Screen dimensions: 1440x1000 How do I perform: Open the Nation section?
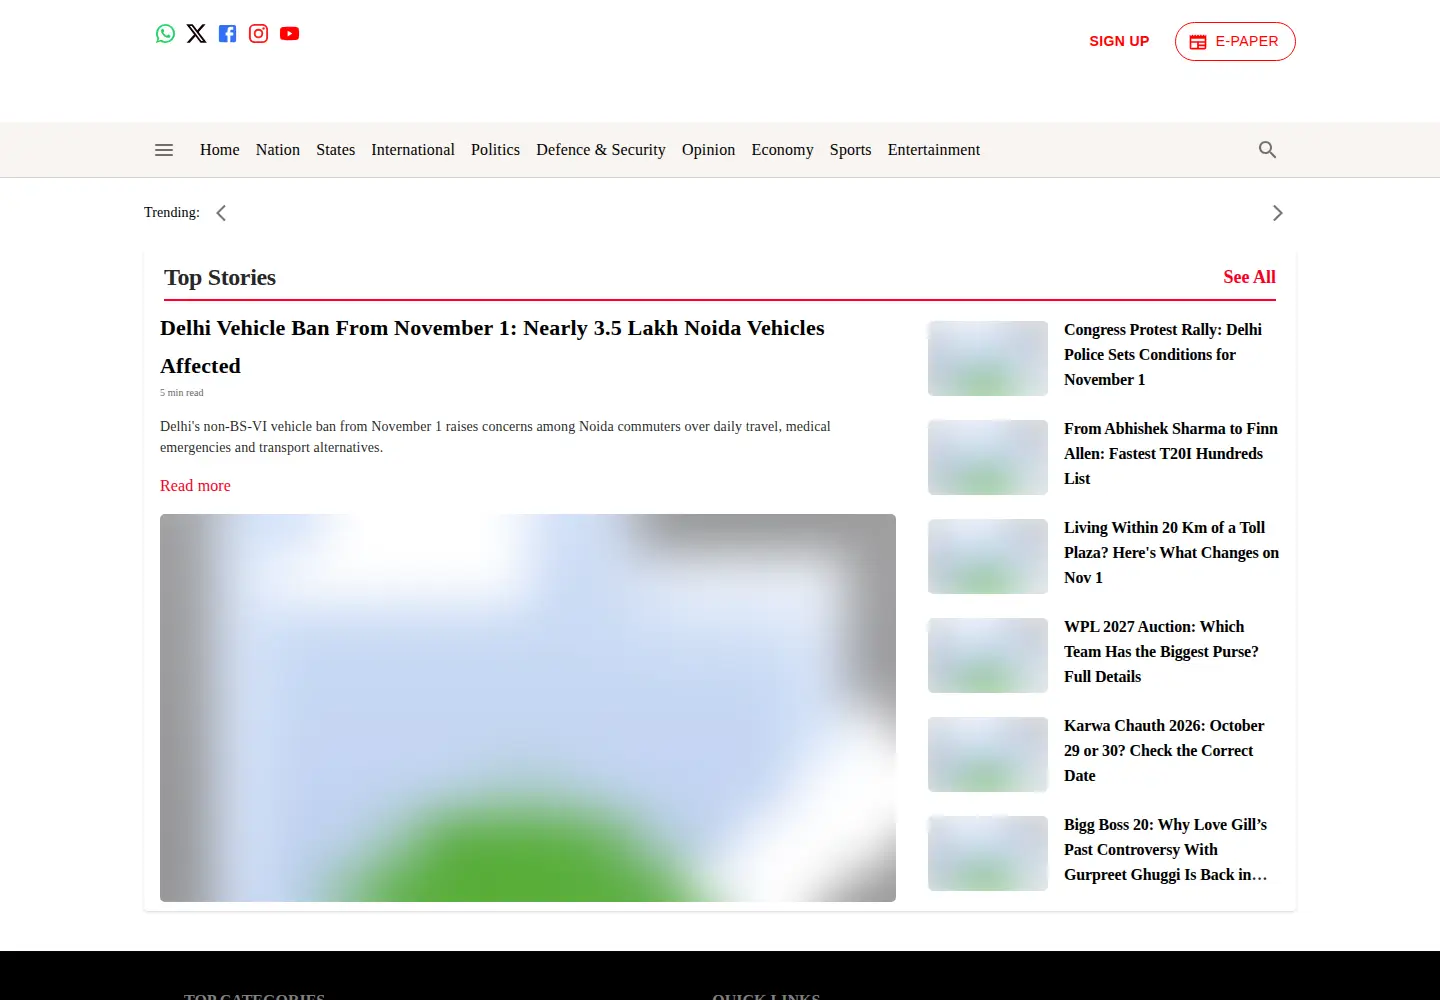tap(278, 150)
